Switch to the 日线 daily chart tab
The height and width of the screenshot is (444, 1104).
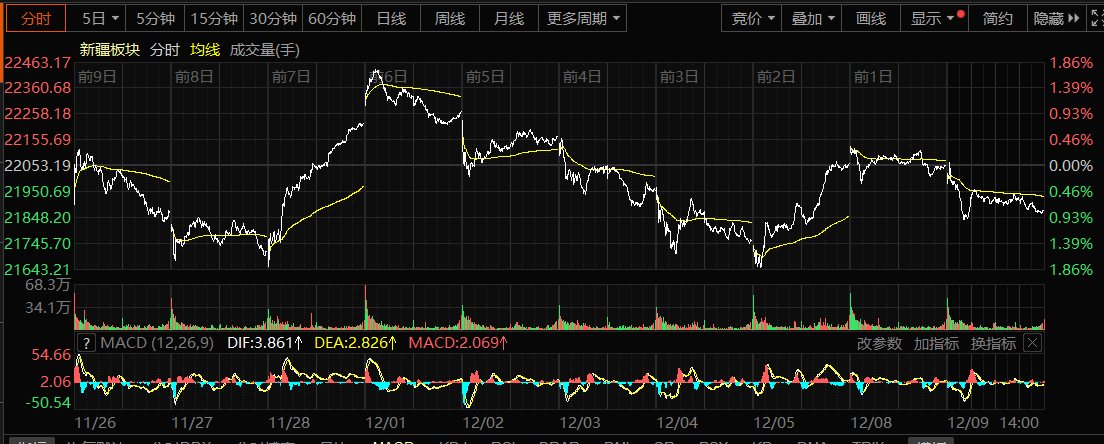(x=391, y=19)
